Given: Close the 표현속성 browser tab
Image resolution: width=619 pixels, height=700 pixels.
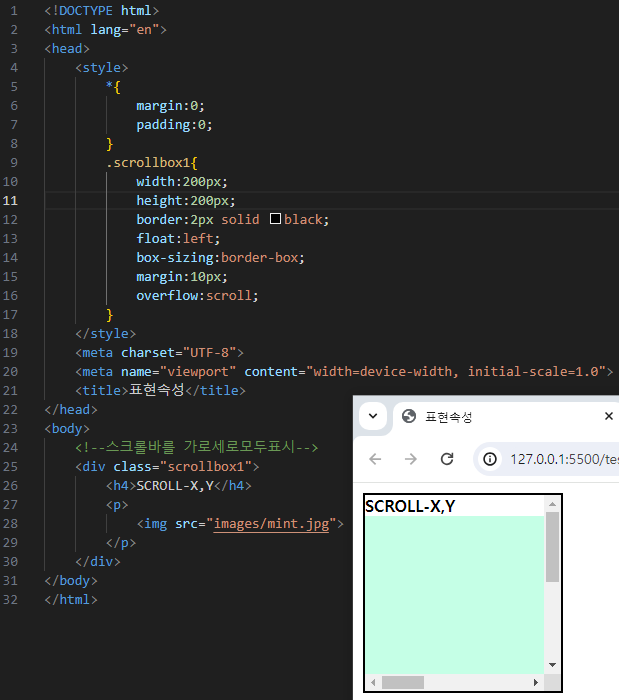Looking at the screenshot, I should tap(609, 416).
